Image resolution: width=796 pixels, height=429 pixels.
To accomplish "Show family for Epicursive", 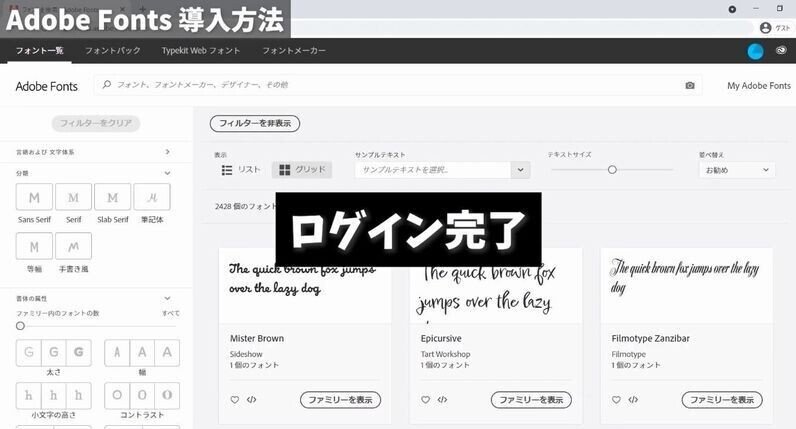I will [531, 400].
